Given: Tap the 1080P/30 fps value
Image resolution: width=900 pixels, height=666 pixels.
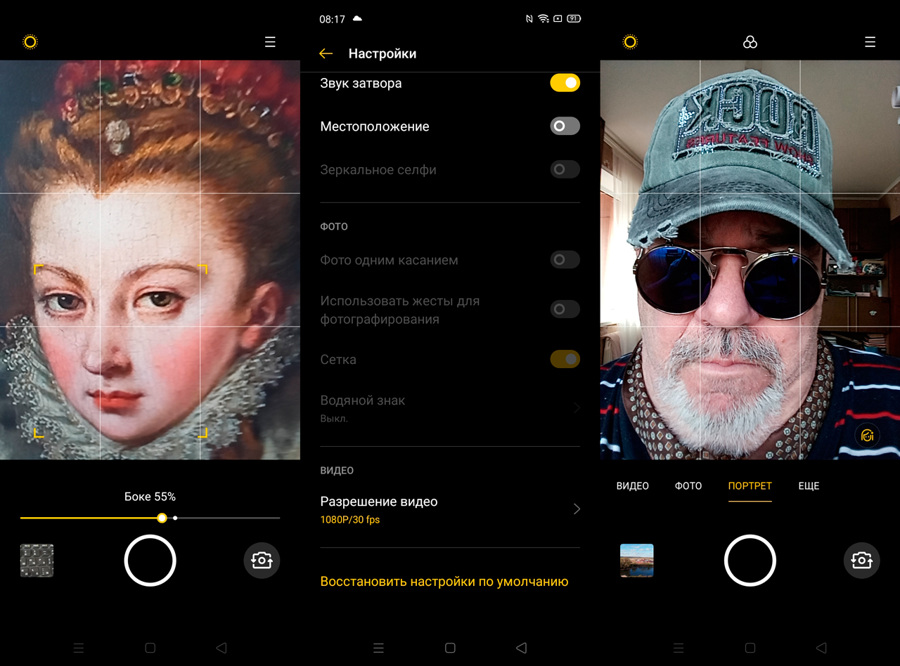Looking at the screenshot, I should [x=350, y=520].
